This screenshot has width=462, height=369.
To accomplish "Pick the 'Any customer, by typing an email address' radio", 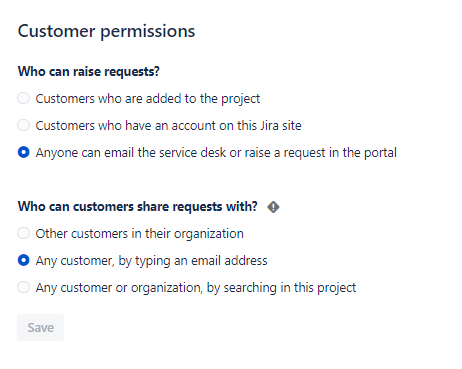I will point(24,260).
